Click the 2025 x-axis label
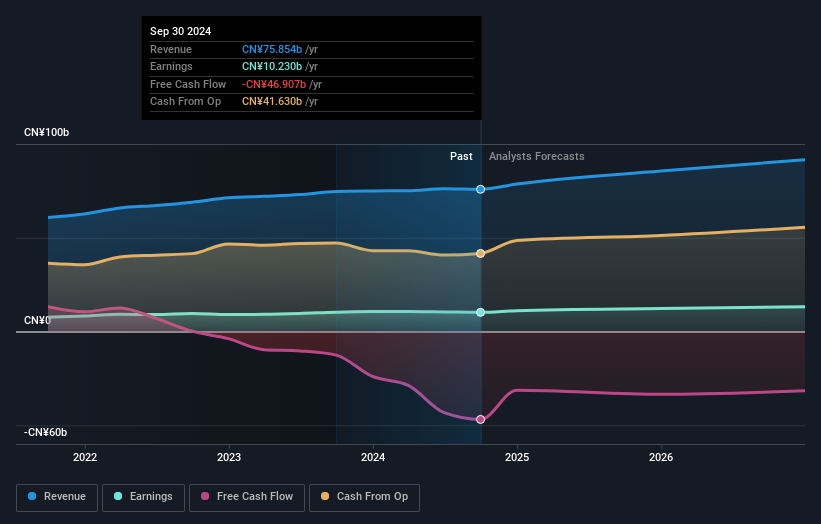The height and width of the screenshot is (524, 821). [517, 457]
